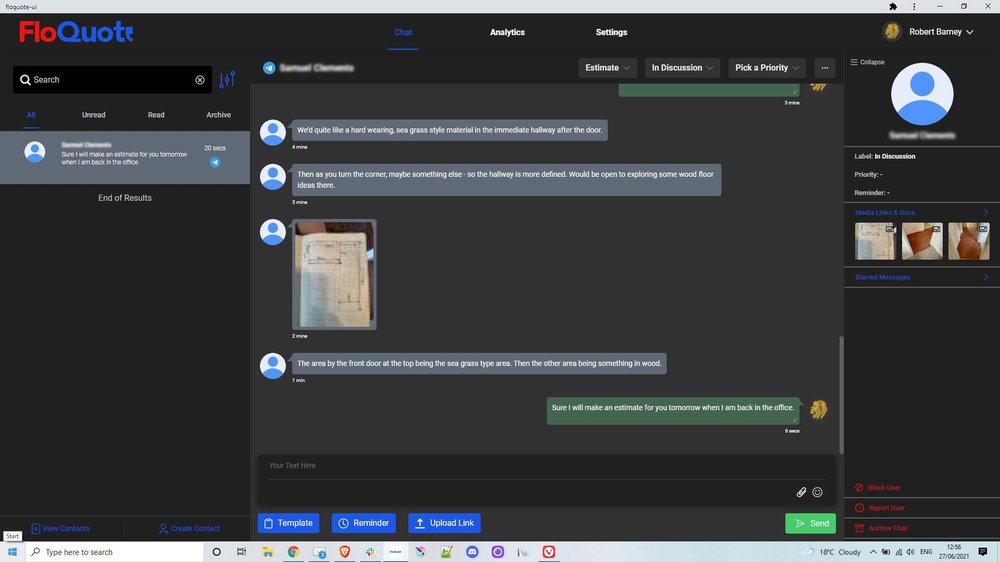
Task: Click the FloQuote logo
Action: click(76, 31)
